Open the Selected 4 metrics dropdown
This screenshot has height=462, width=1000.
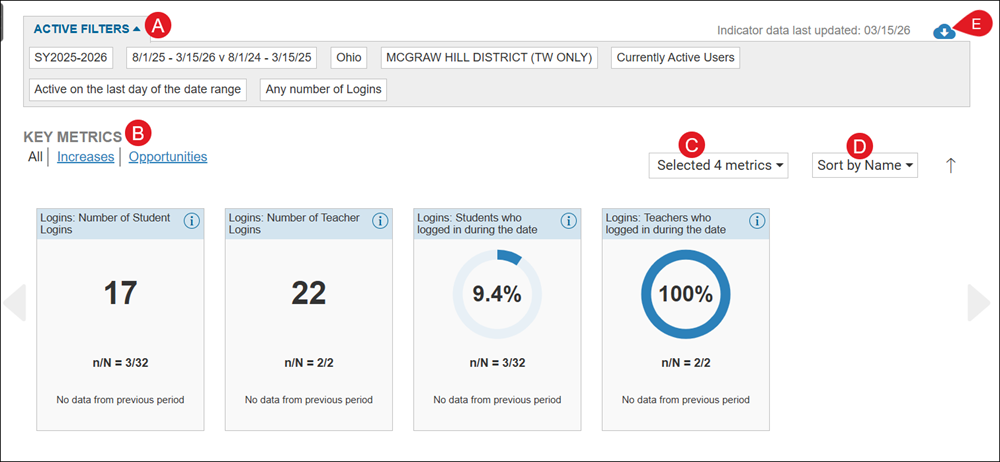click(720, 165)
